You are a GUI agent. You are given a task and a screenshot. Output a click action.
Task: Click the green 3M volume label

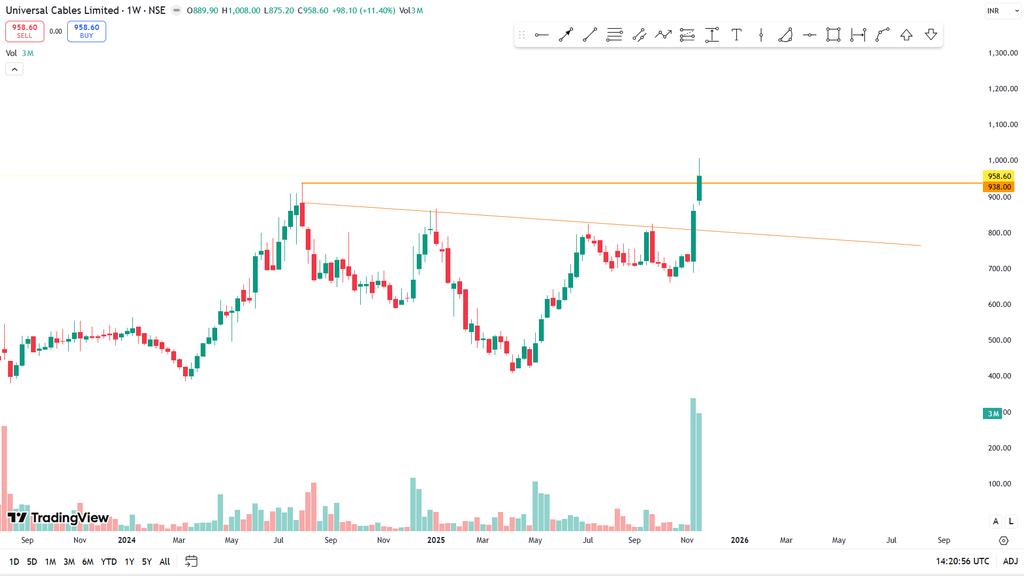[x=993, y=413]
